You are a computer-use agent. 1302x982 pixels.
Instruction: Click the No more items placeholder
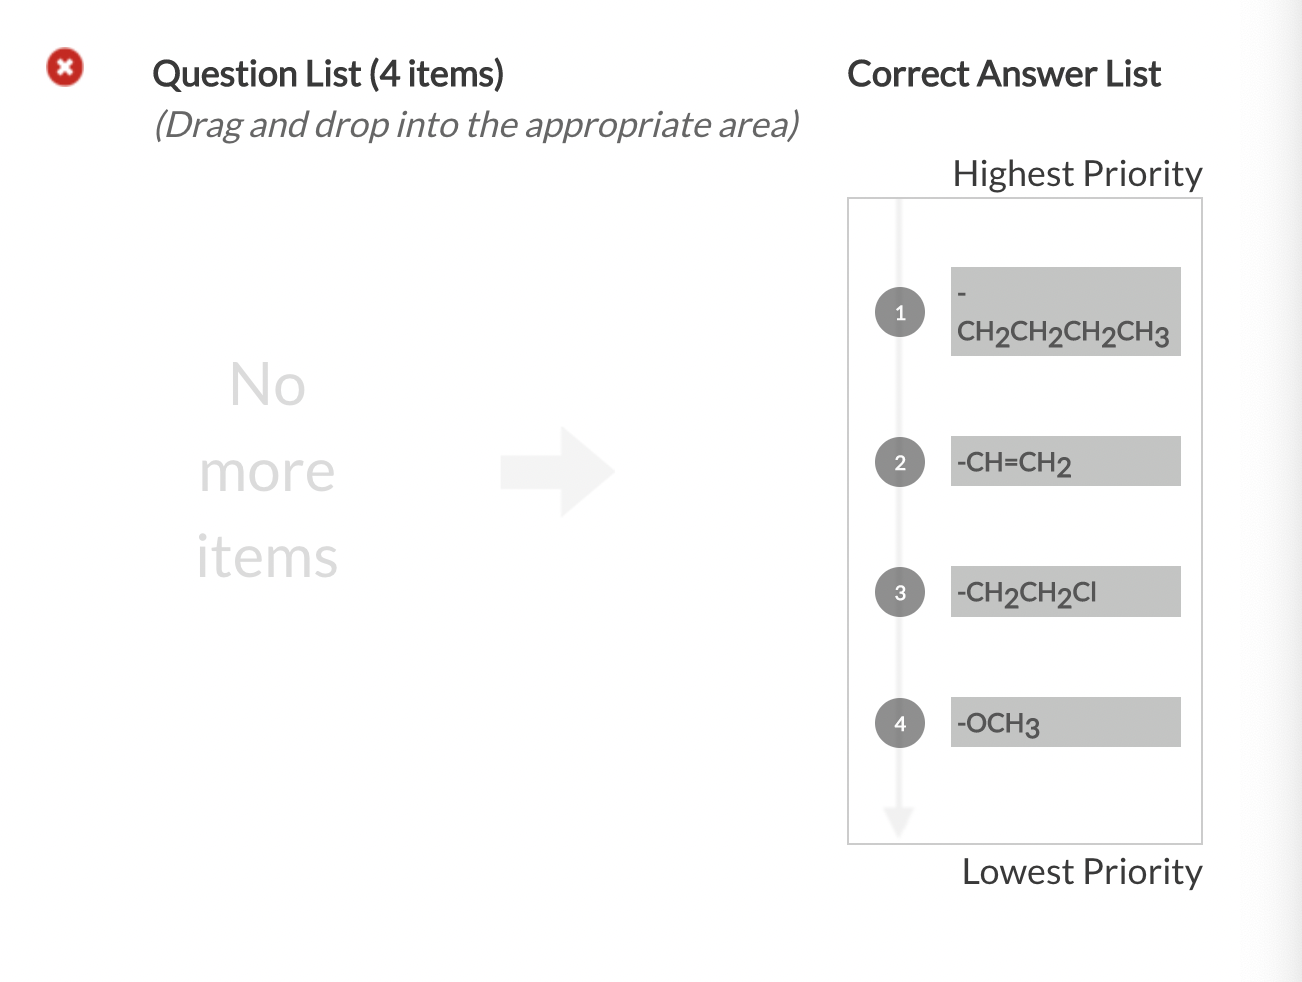267,470
